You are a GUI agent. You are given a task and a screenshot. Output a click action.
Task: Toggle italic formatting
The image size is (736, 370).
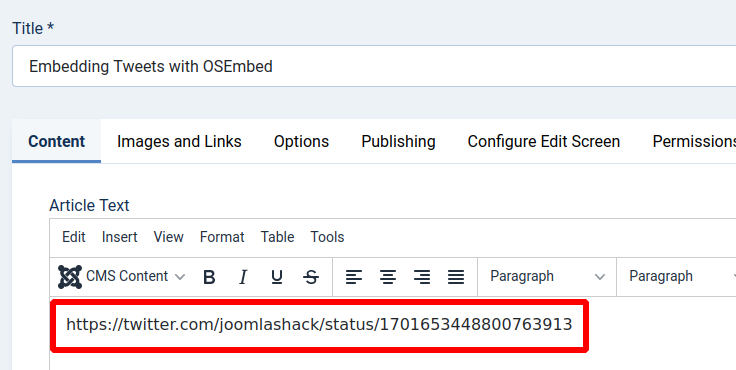click(x=243, y=277)
